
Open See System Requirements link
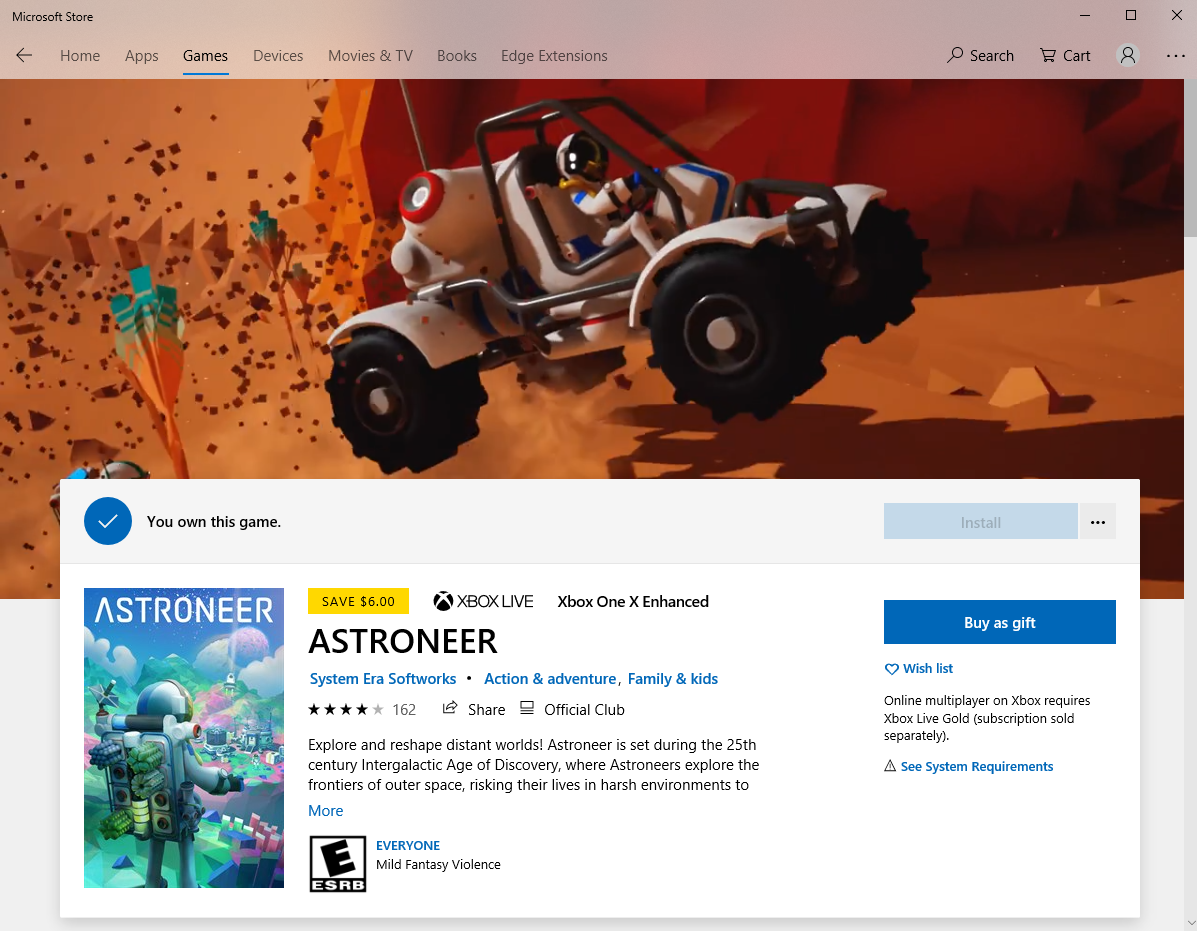[x=976, y=766]
